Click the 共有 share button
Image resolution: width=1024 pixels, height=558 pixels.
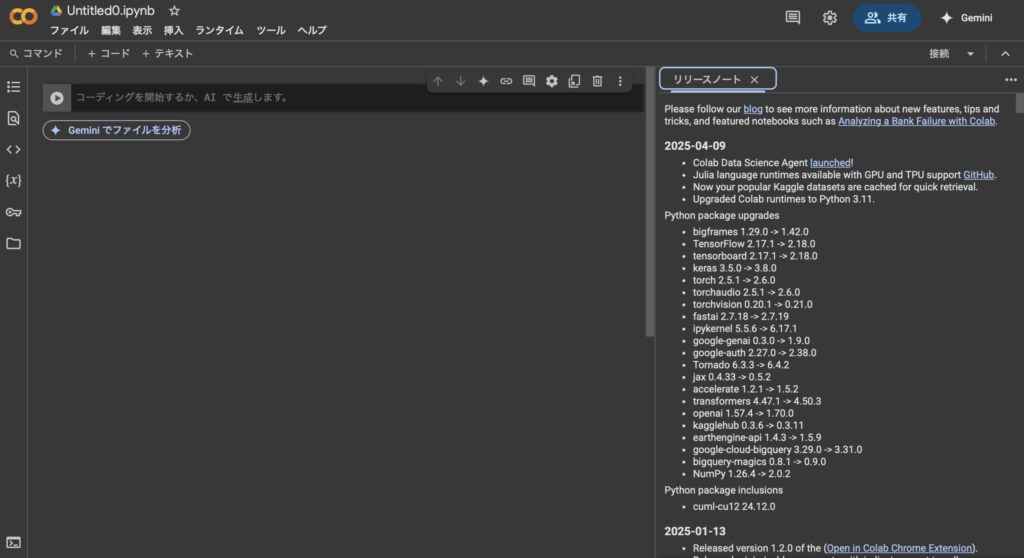pos(886,18)
